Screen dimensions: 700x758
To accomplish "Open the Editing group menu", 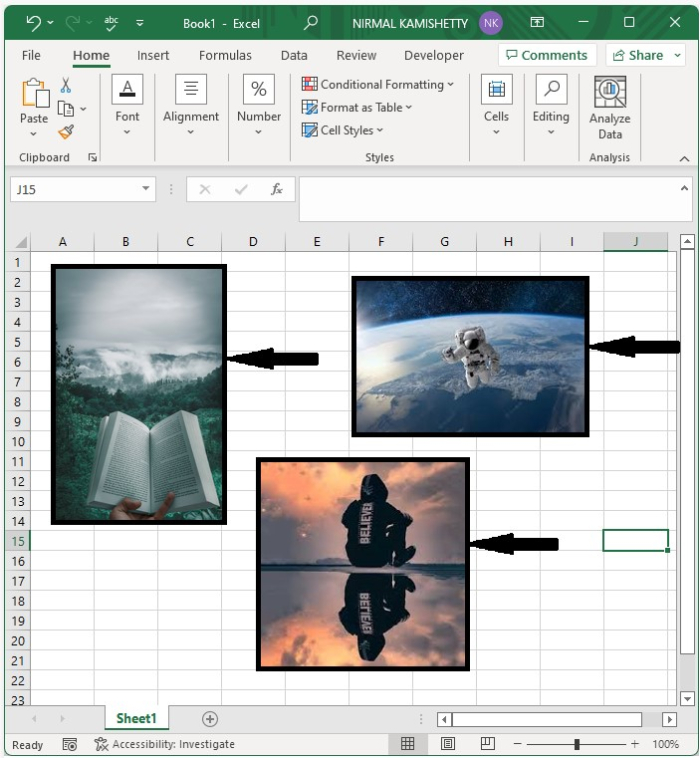I will coord(551,104).
